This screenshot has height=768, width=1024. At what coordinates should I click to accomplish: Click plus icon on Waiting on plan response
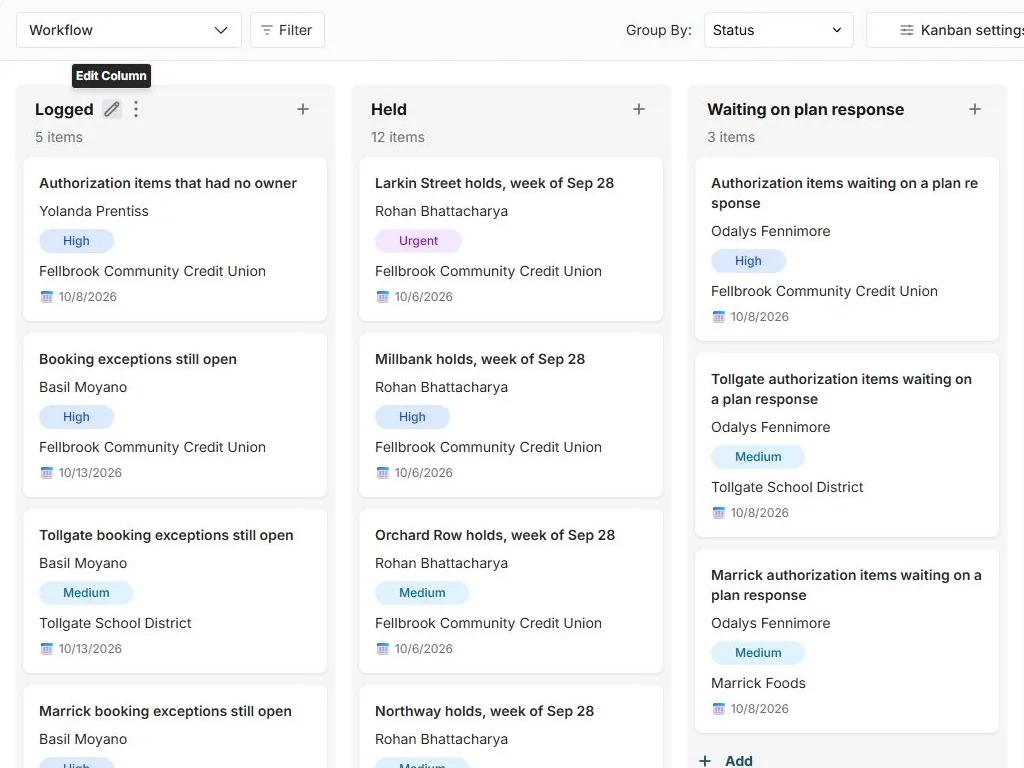click(x=975, y=109)
